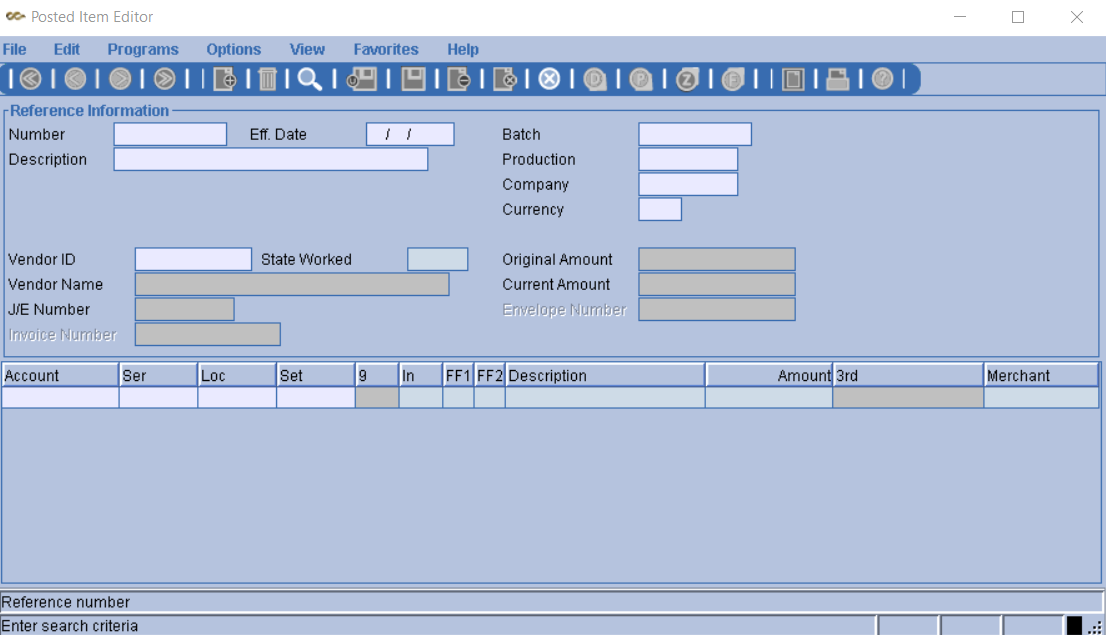This screenshot has height=635, width=1106.
Task: Go to the next record icon
Action: [120, 79]
